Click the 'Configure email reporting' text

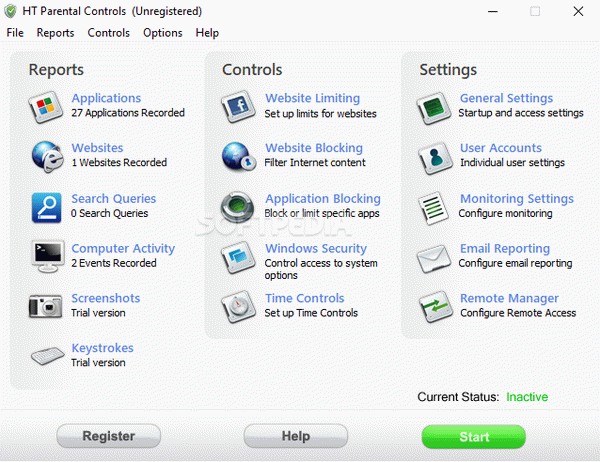(x=515, y=264)
